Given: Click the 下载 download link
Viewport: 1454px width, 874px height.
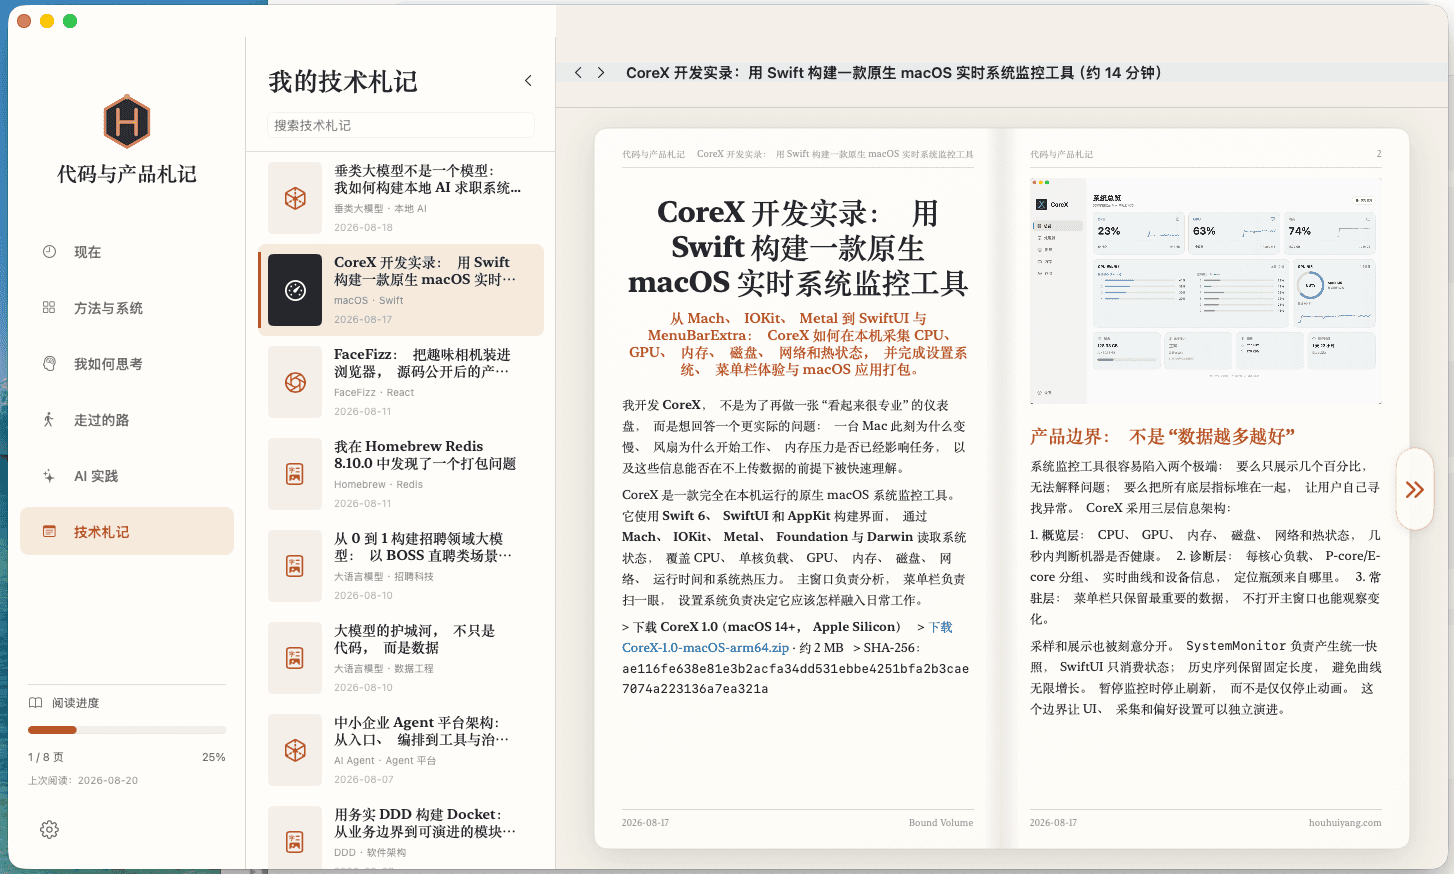Looking at the screenshot, I should point(941,627).
